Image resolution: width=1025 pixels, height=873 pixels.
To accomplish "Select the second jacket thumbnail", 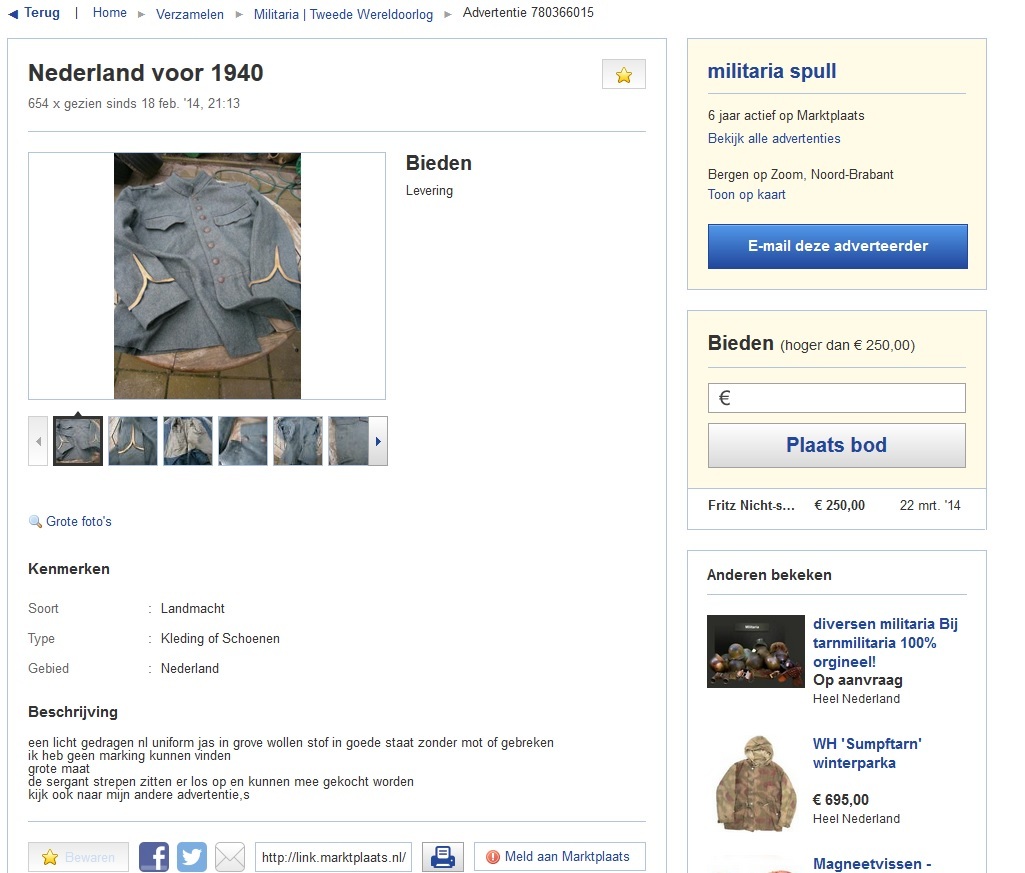I will (x=133, y=441).
